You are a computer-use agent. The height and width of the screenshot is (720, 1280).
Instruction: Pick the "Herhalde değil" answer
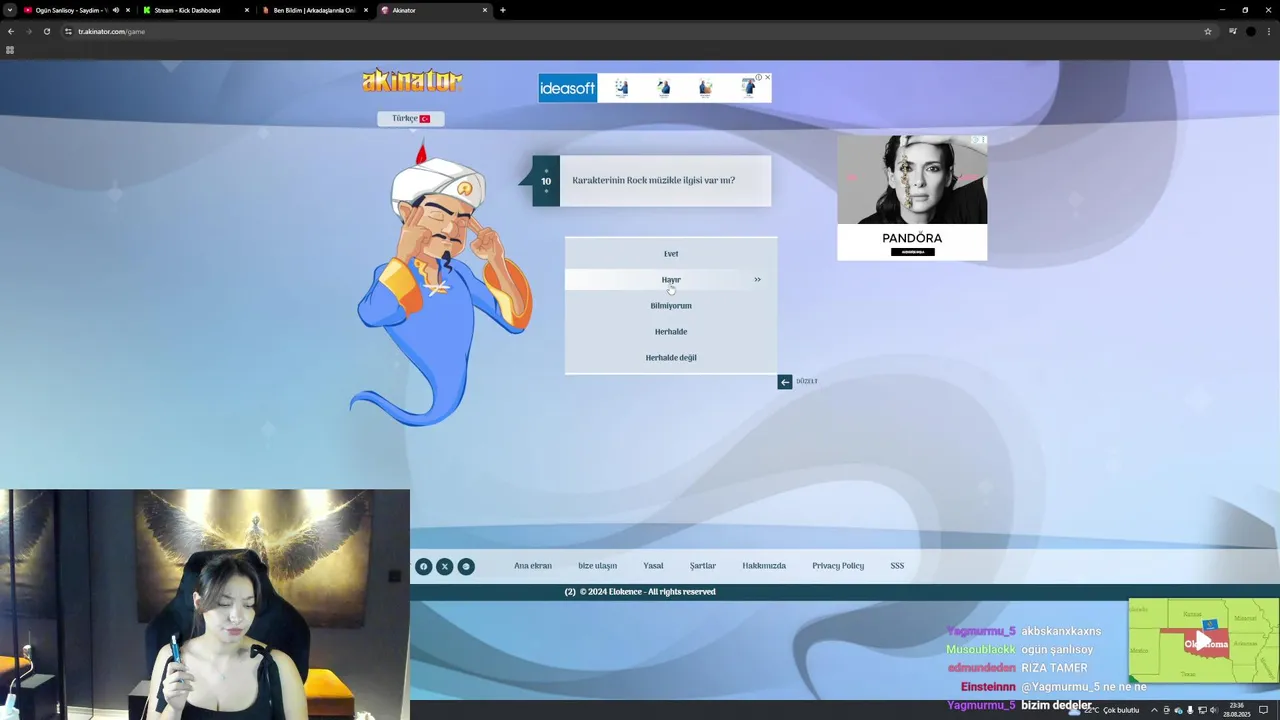(x=671, y=358)
